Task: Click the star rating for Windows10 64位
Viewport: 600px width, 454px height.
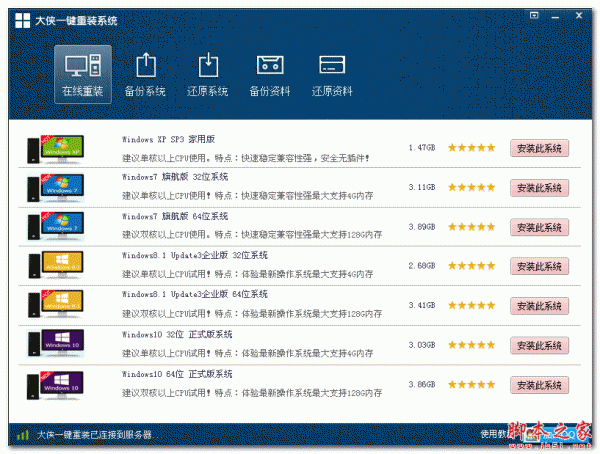Action: click(x=471, y=384)
